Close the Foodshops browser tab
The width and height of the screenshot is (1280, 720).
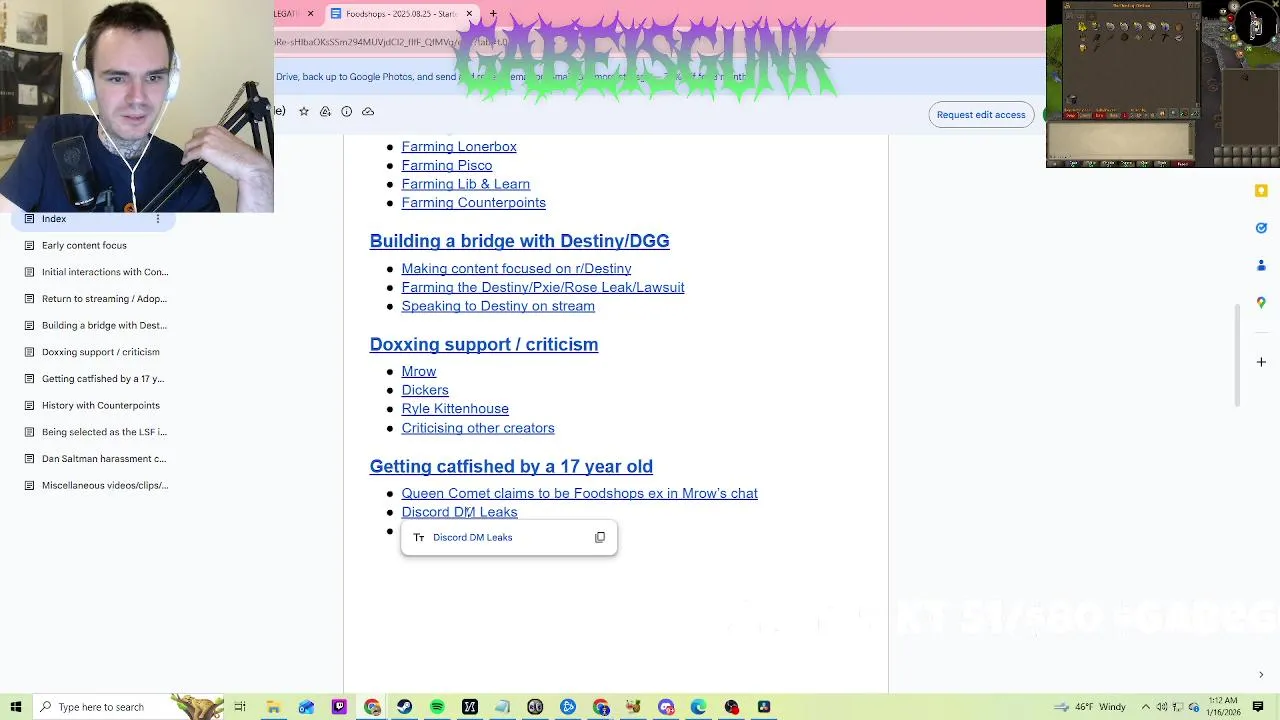tap(469, 13)
